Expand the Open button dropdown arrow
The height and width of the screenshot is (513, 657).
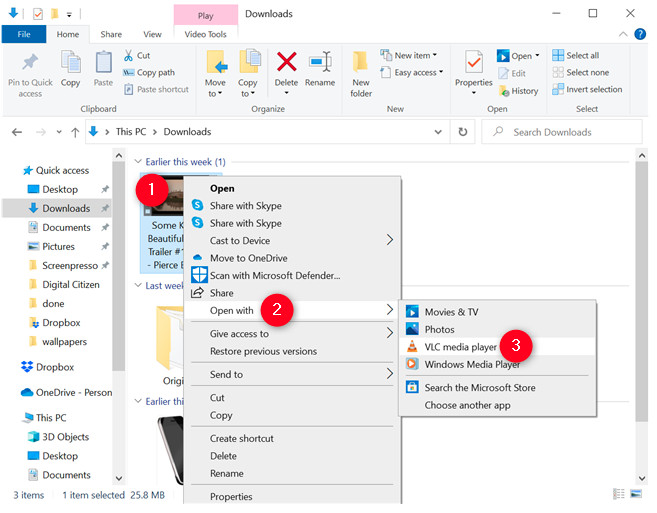click(x=537, y=55)
